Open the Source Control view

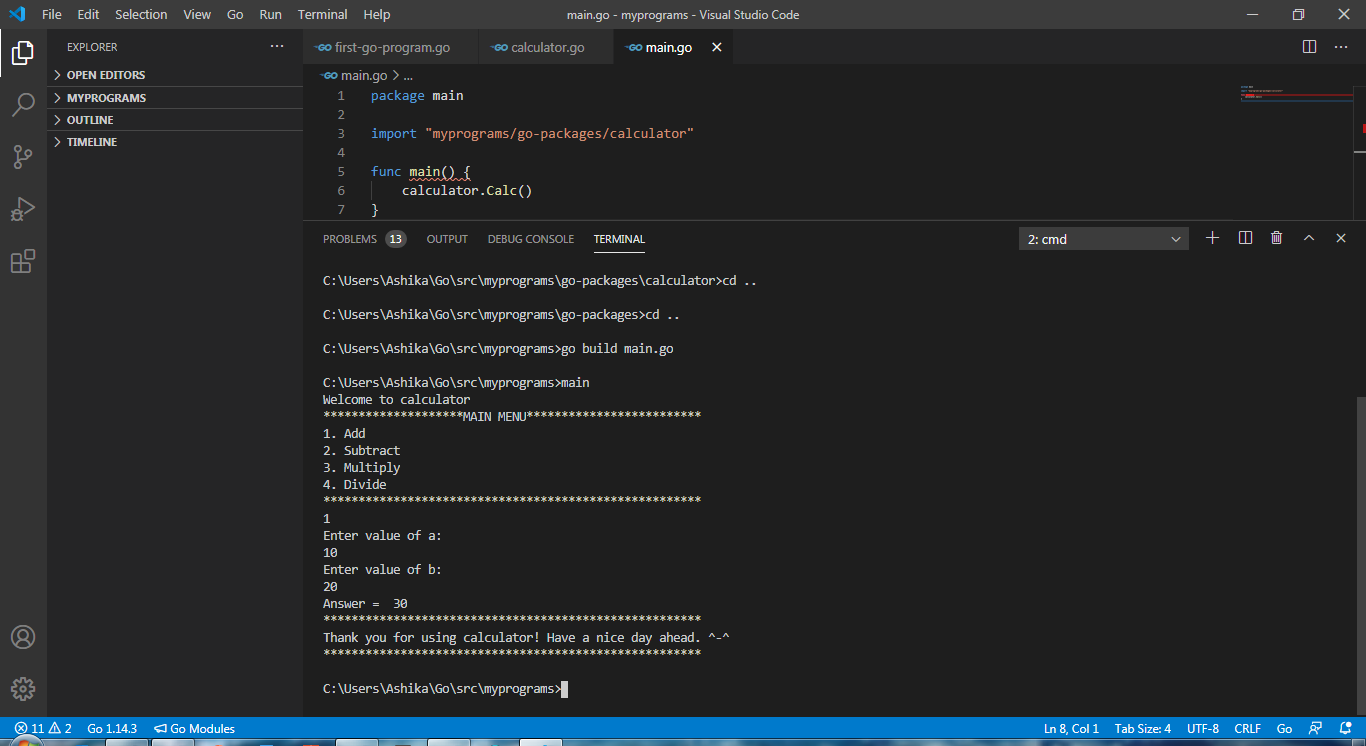click(x=23, y=156)
